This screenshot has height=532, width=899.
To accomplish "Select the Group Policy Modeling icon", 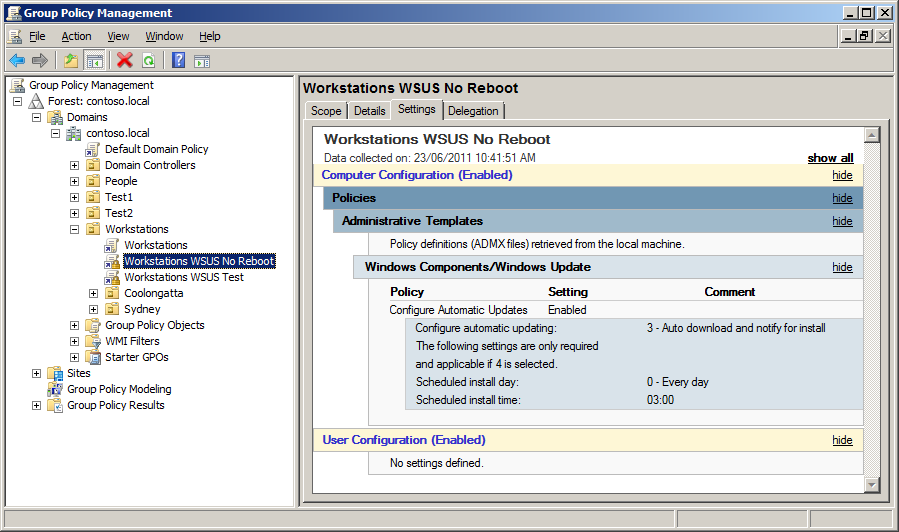I will point(56,389).
